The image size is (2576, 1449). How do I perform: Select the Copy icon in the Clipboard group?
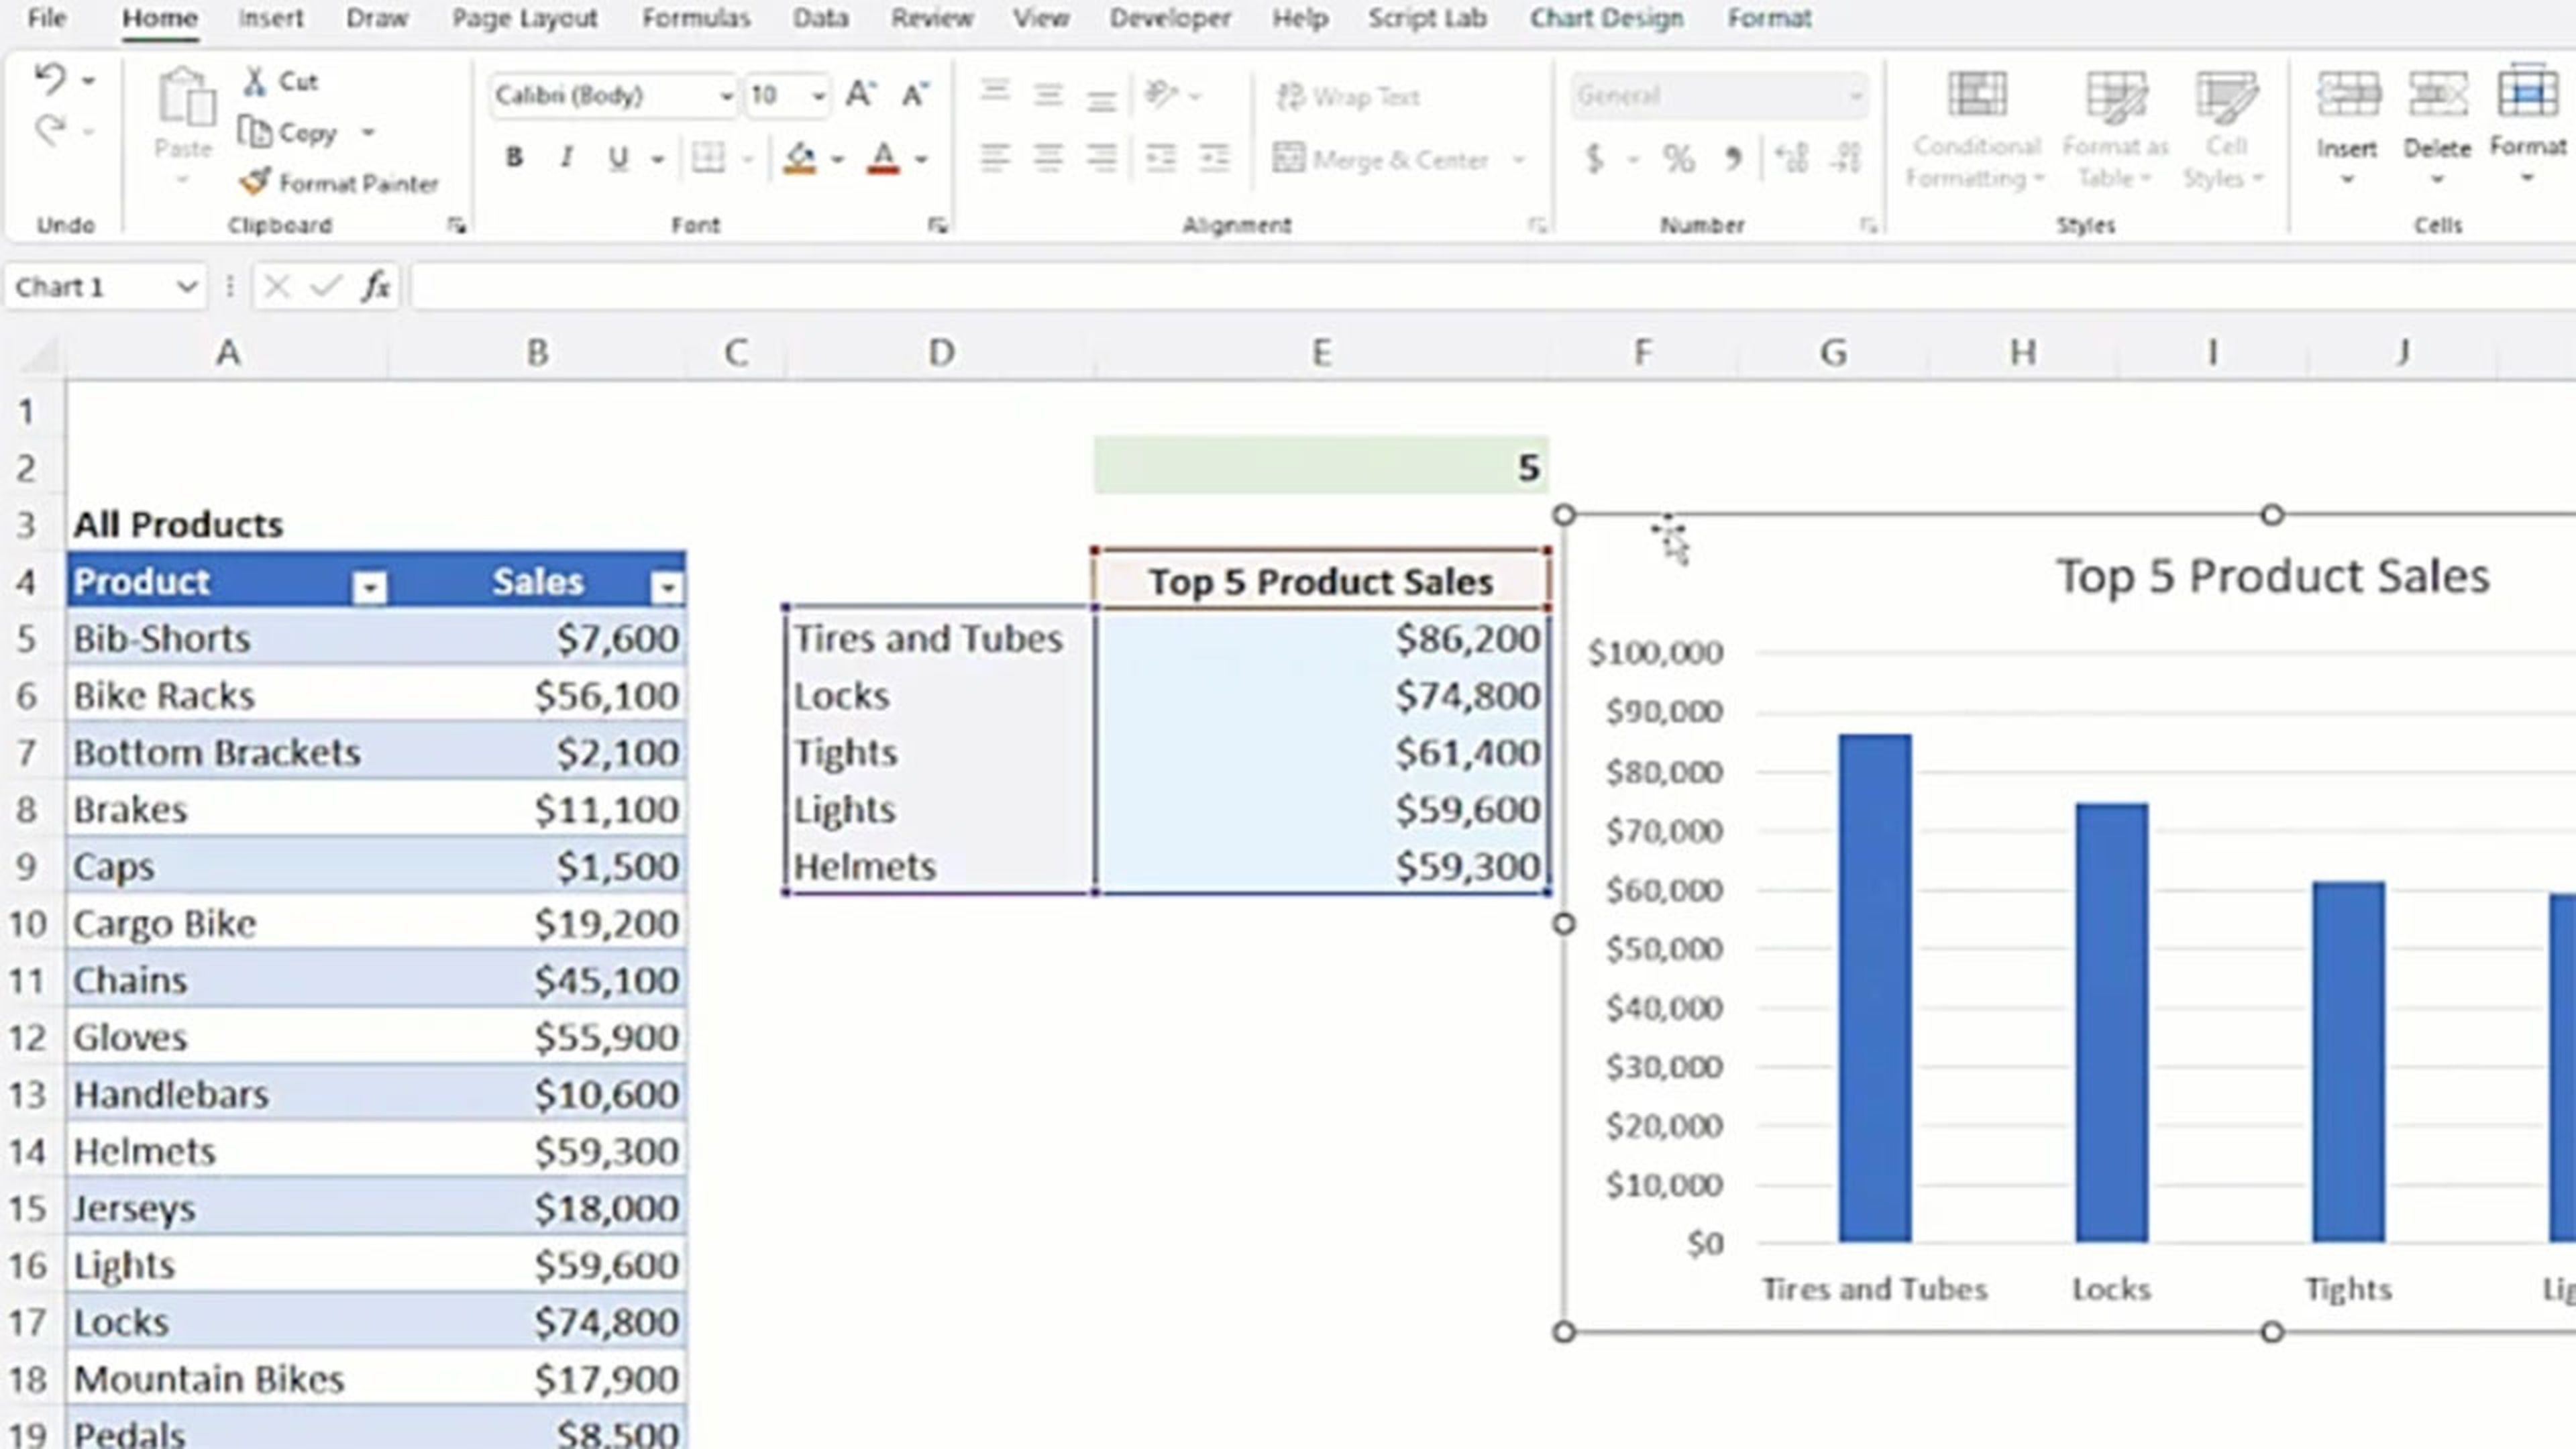pyautogui.click(x=256, y=131)
